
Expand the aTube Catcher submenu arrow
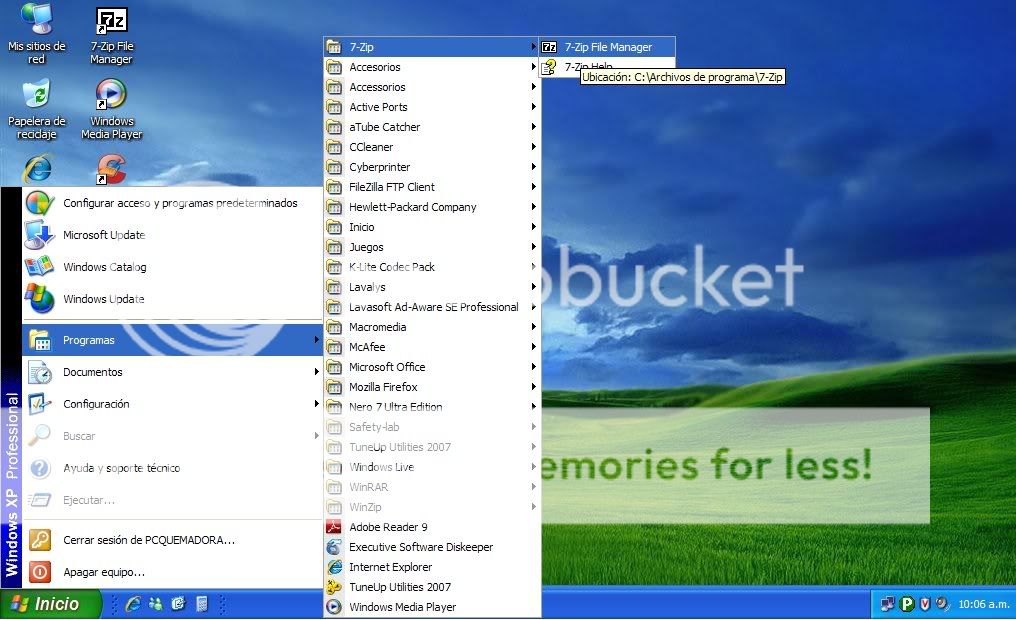[x=533, y=127]
